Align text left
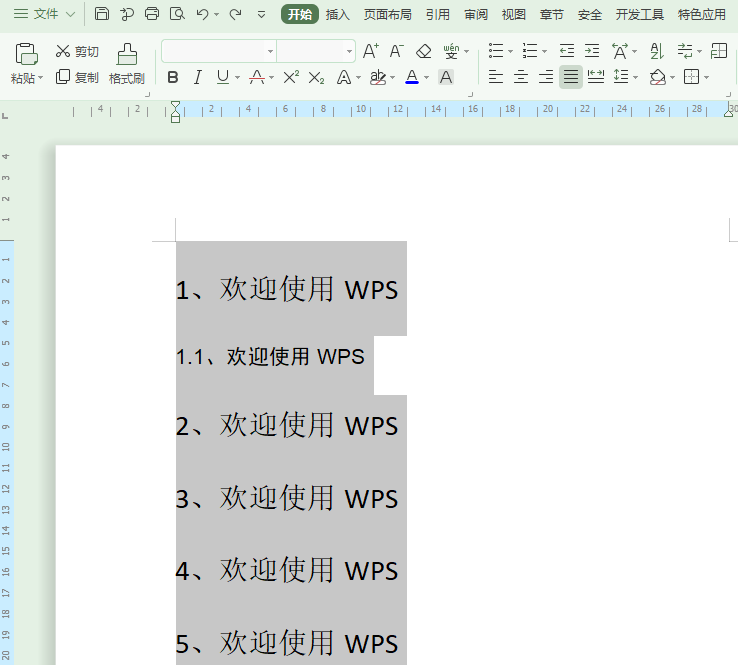This screenshot has height=665, width=738. click(x=496, y=77)
